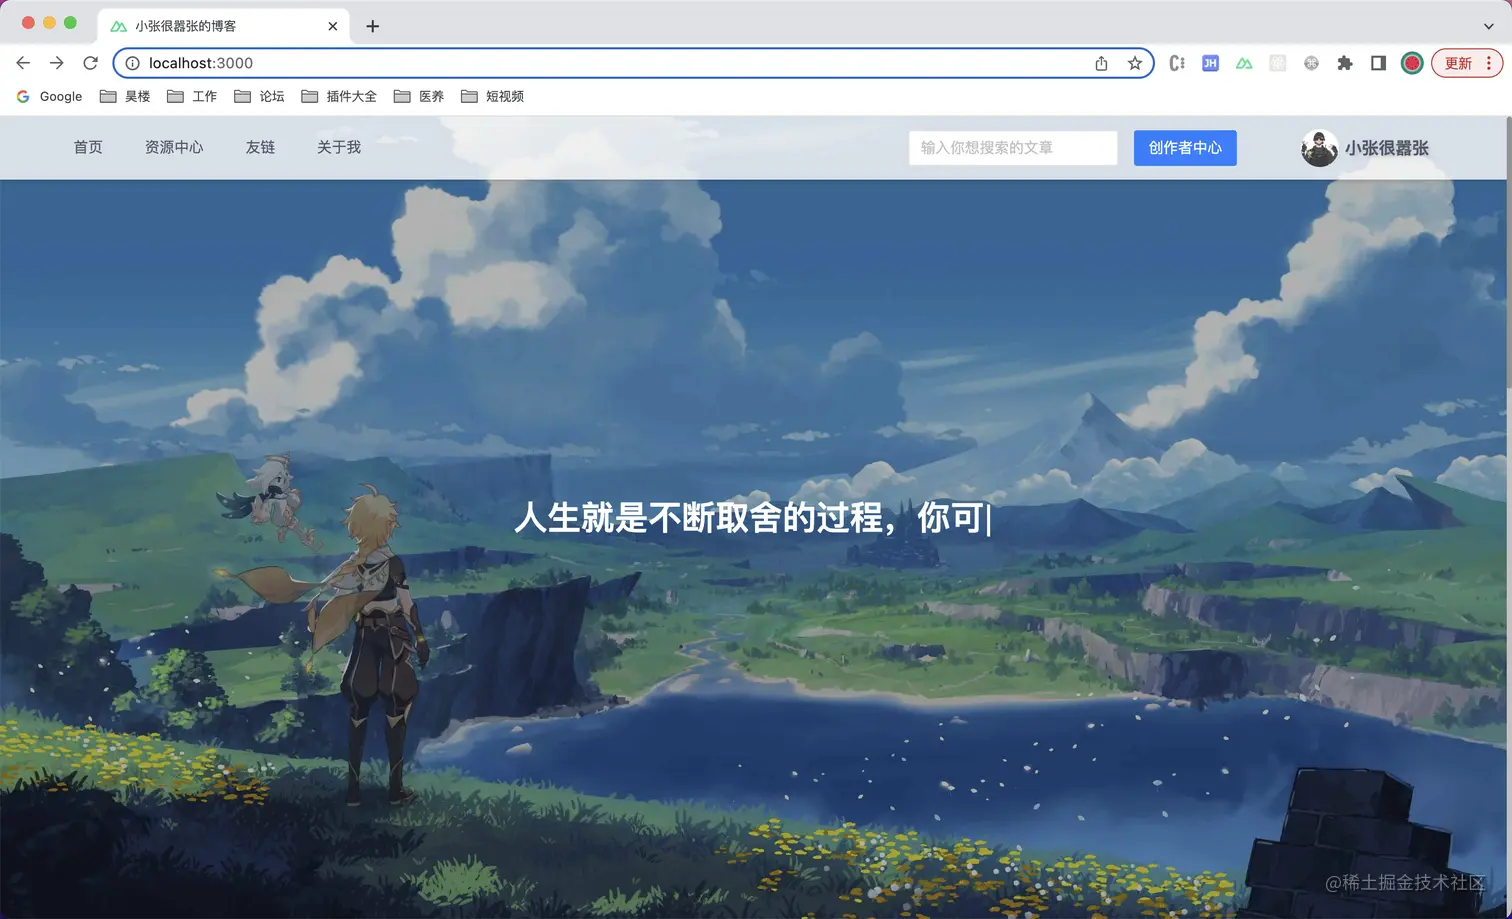Open 友链 in blog navigation
Viewport: 1512px width, 919px height.
tap(260, 147)
